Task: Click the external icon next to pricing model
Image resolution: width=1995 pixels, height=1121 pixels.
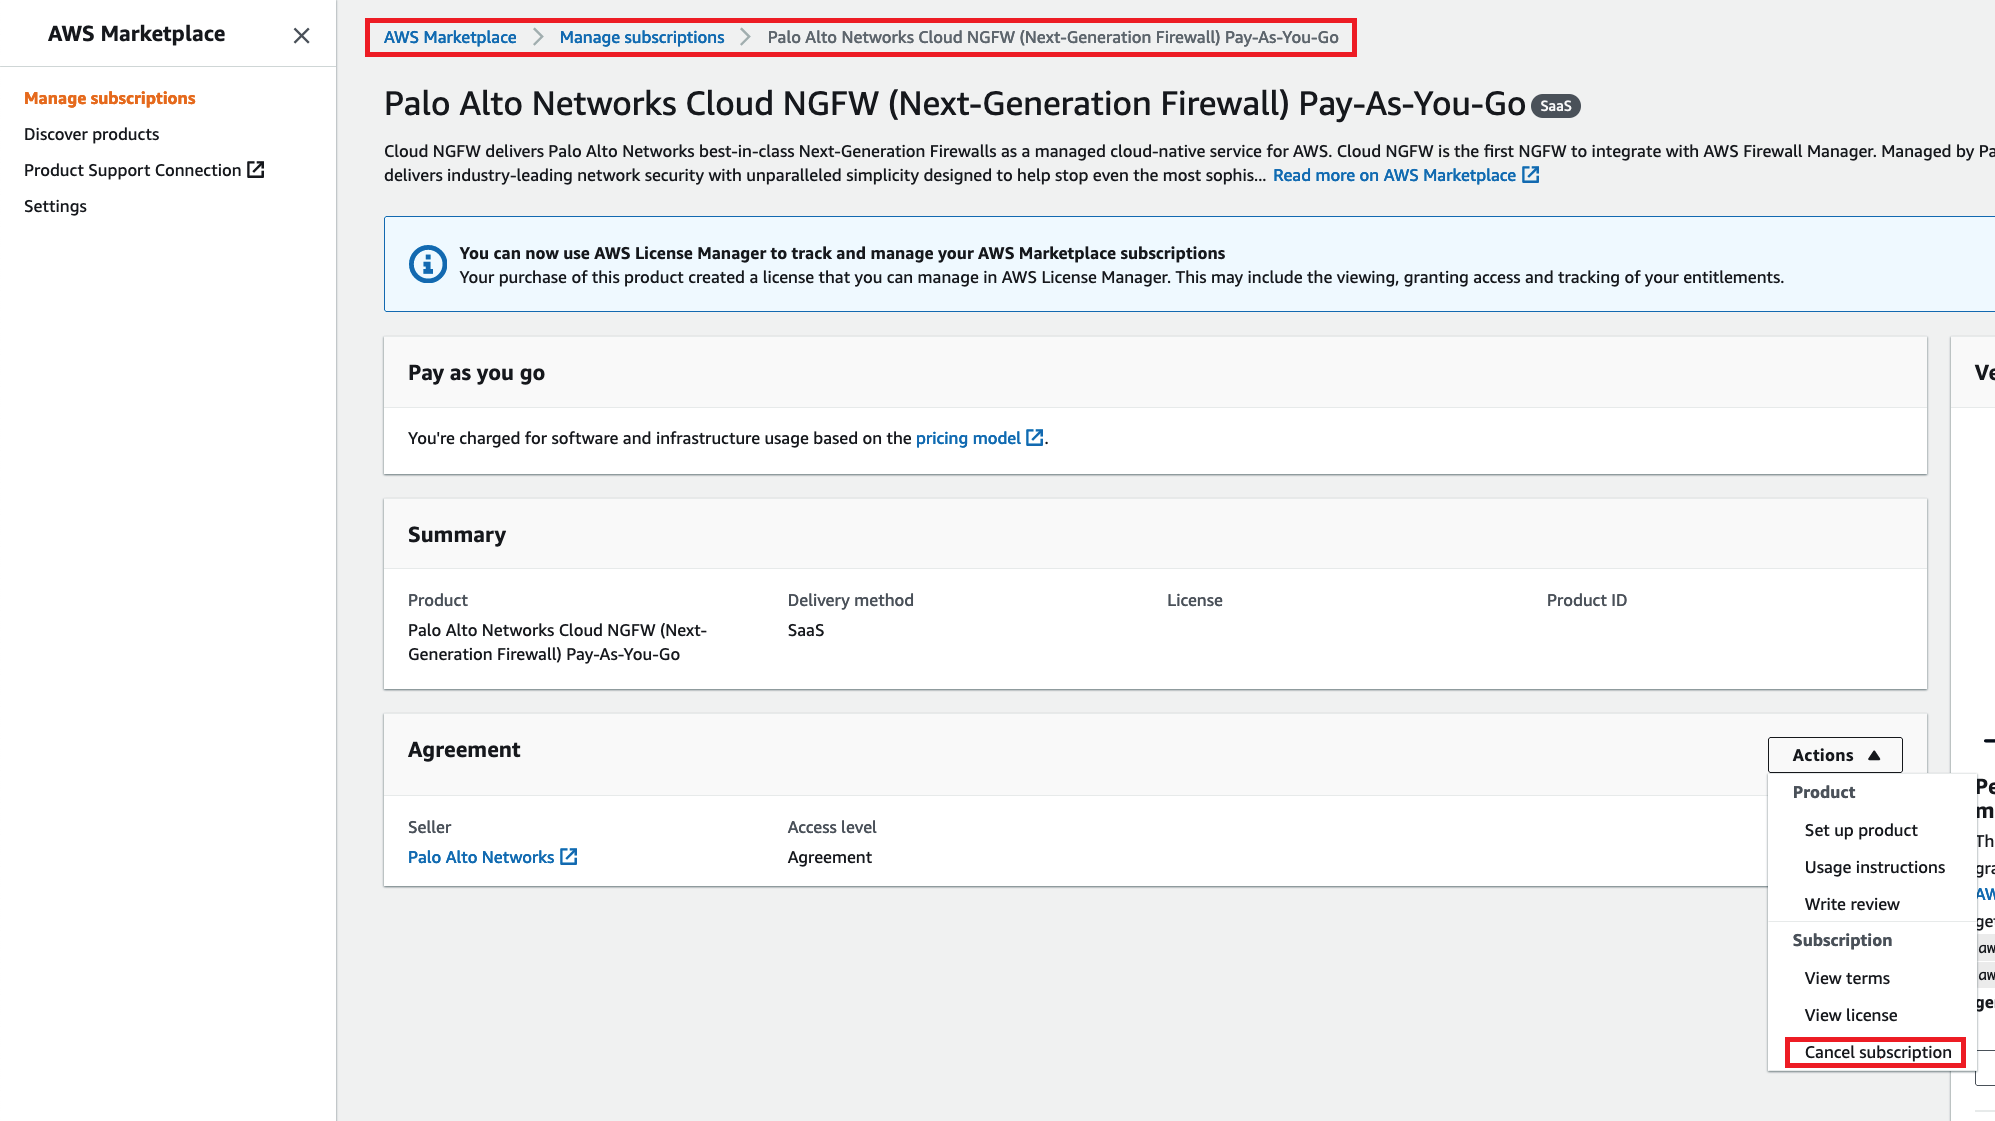Action: 1035,438
